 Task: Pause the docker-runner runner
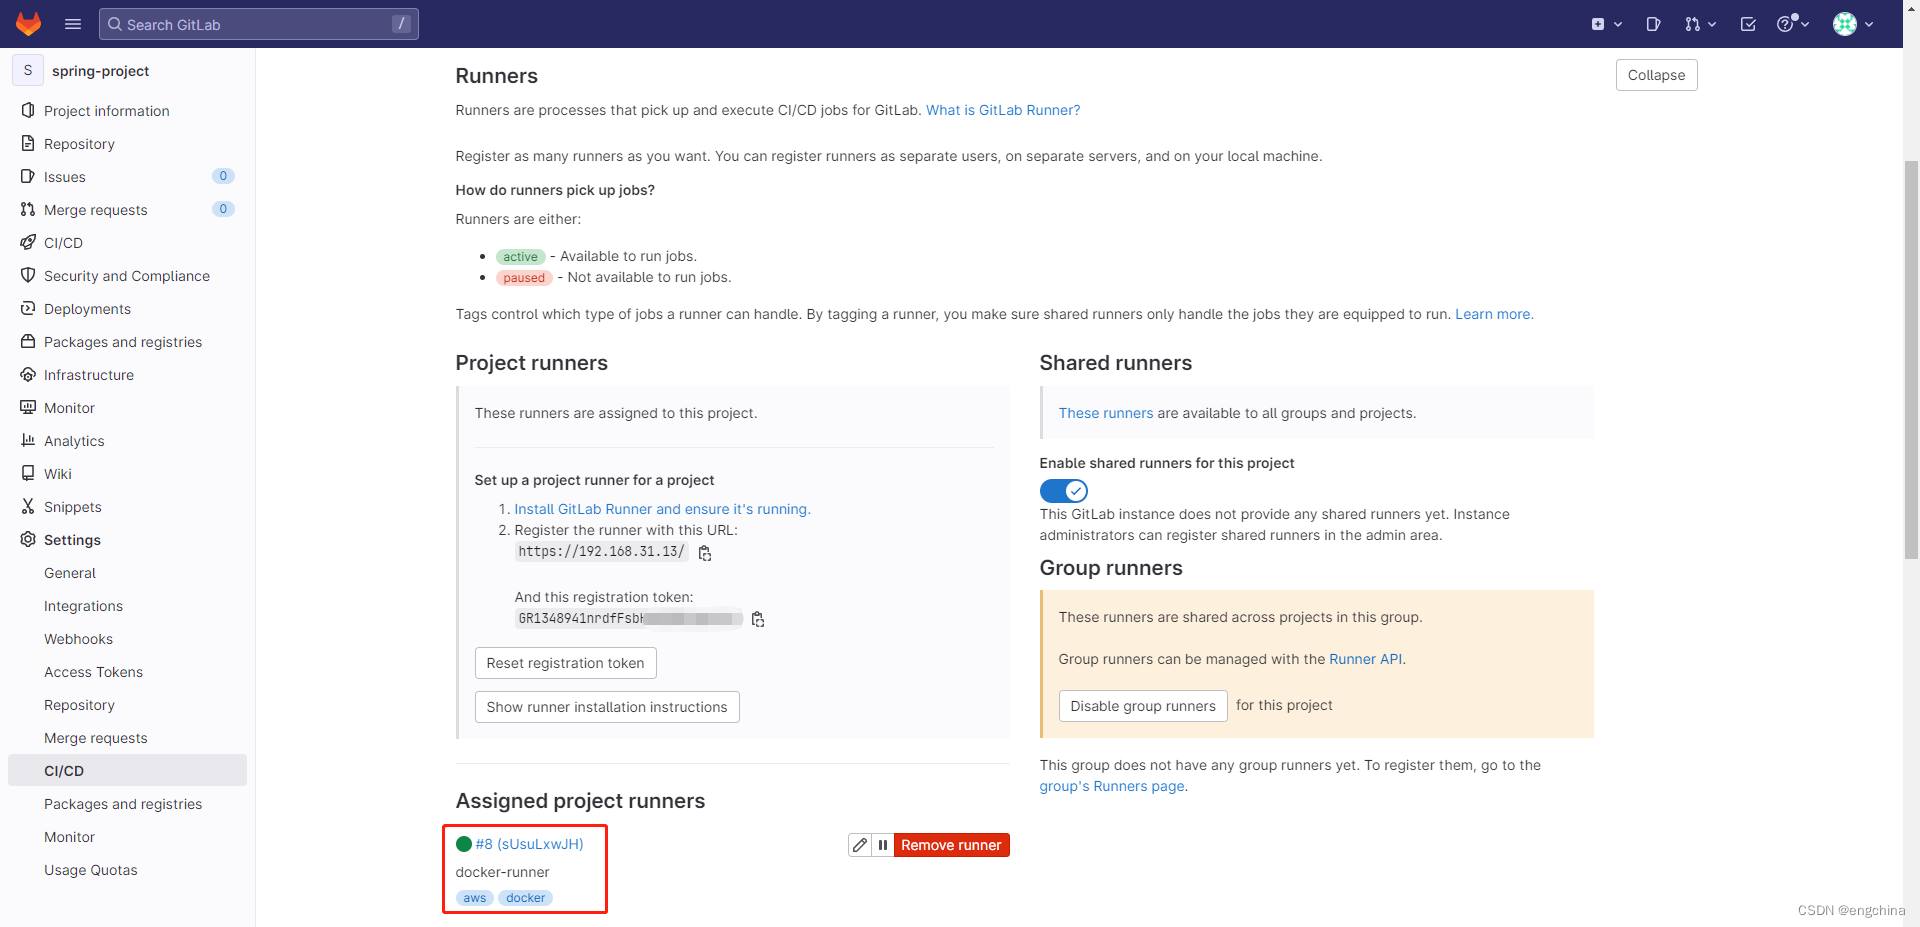(x=883, y=845)
